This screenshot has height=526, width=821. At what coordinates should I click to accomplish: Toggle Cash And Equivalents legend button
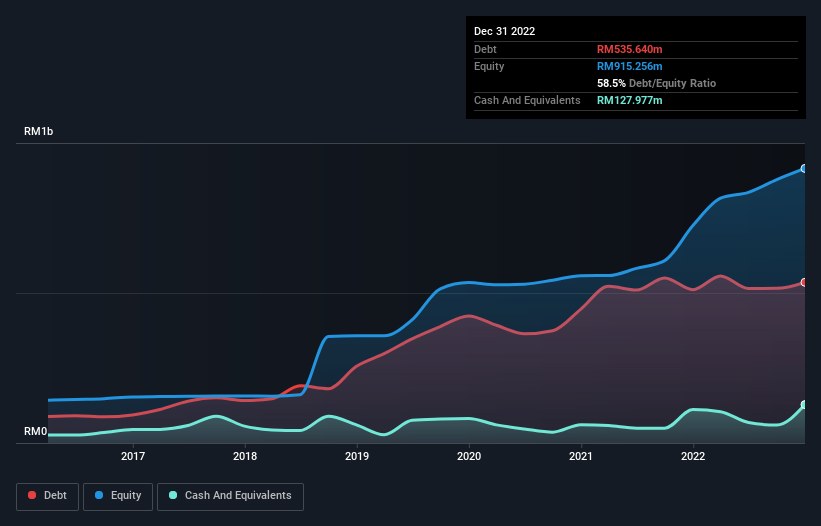coord(230,496)
